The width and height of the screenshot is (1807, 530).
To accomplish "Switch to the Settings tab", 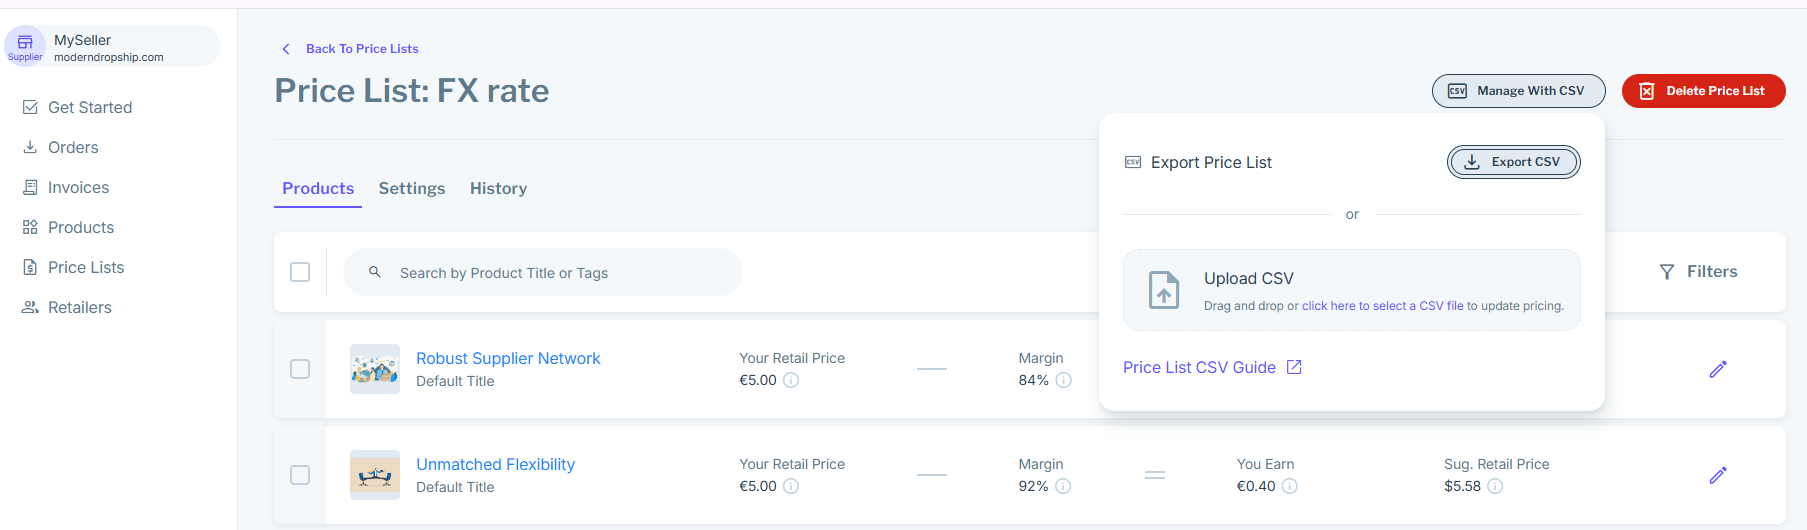I will 411,188.
